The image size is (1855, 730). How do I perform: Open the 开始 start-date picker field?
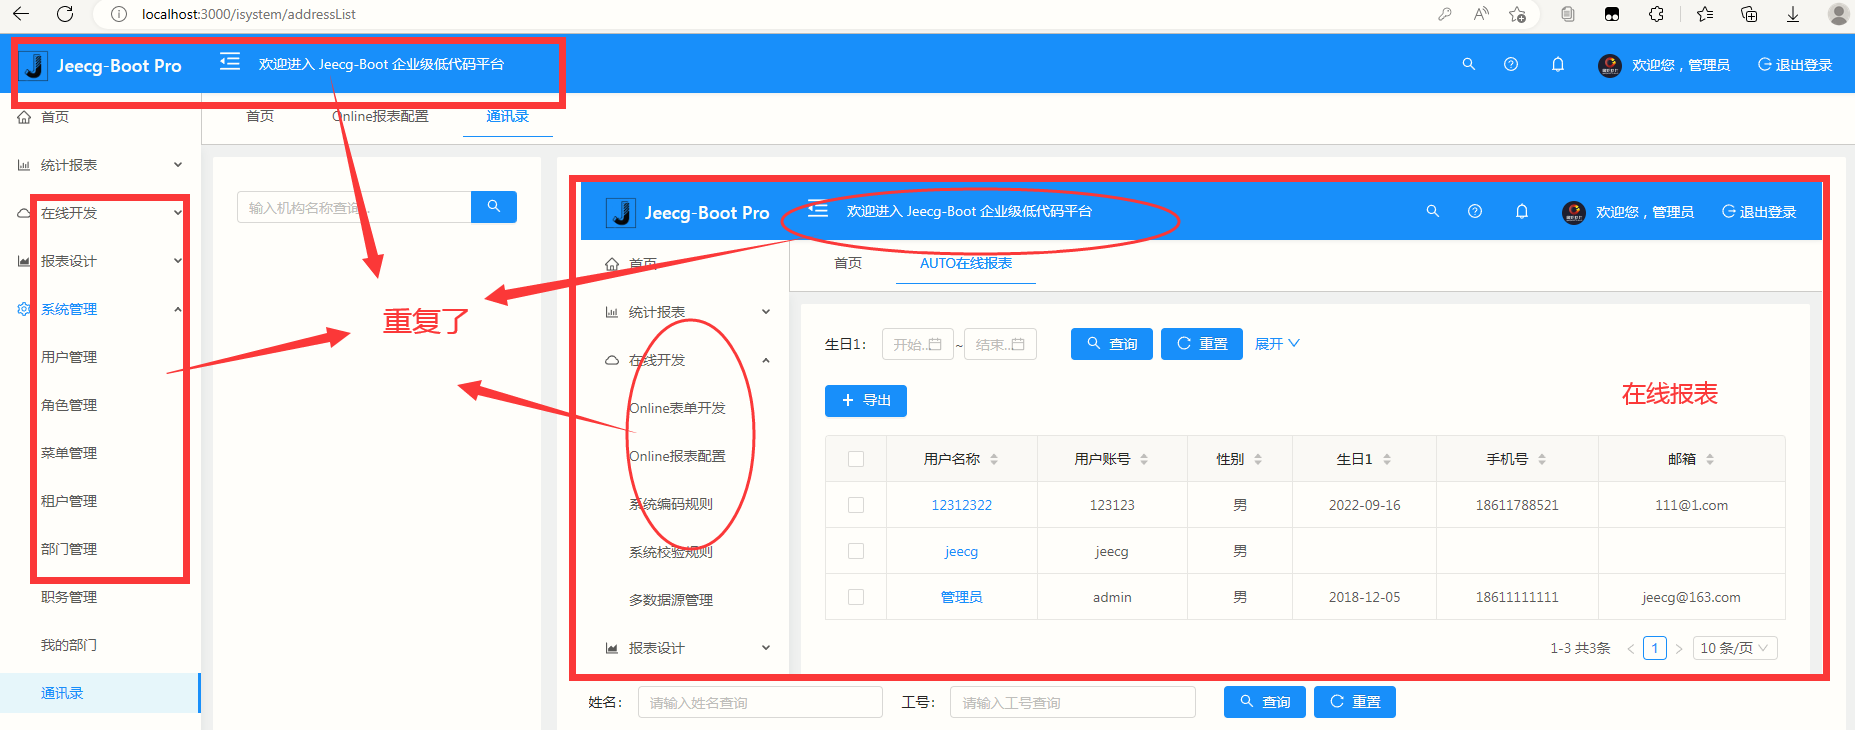tap(917, 344)
